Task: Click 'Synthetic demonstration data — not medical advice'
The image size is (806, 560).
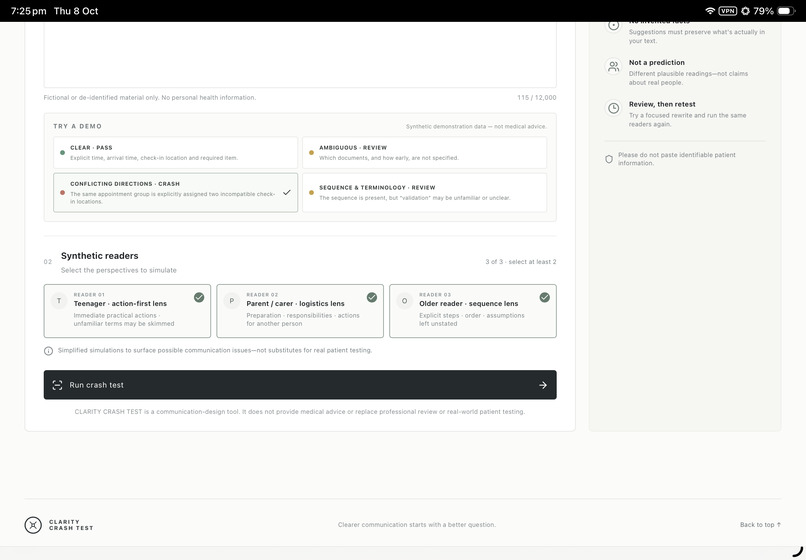Action: (x=477, y=127)
